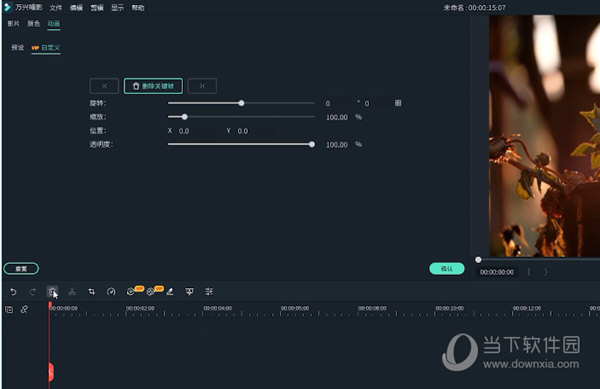Click the Undo arrow icon
Image resolution: width=600 pixels, height=389 pixels.
pyautogui.click(x=13, y=292)
